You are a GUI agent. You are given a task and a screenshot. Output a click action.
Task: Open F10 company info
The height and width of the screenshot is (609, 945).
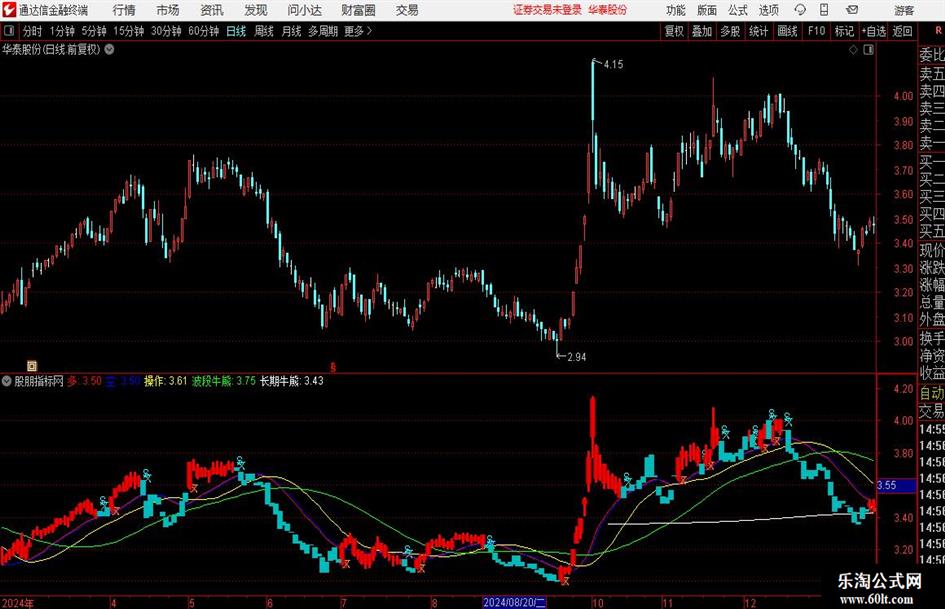pos(817,31)
